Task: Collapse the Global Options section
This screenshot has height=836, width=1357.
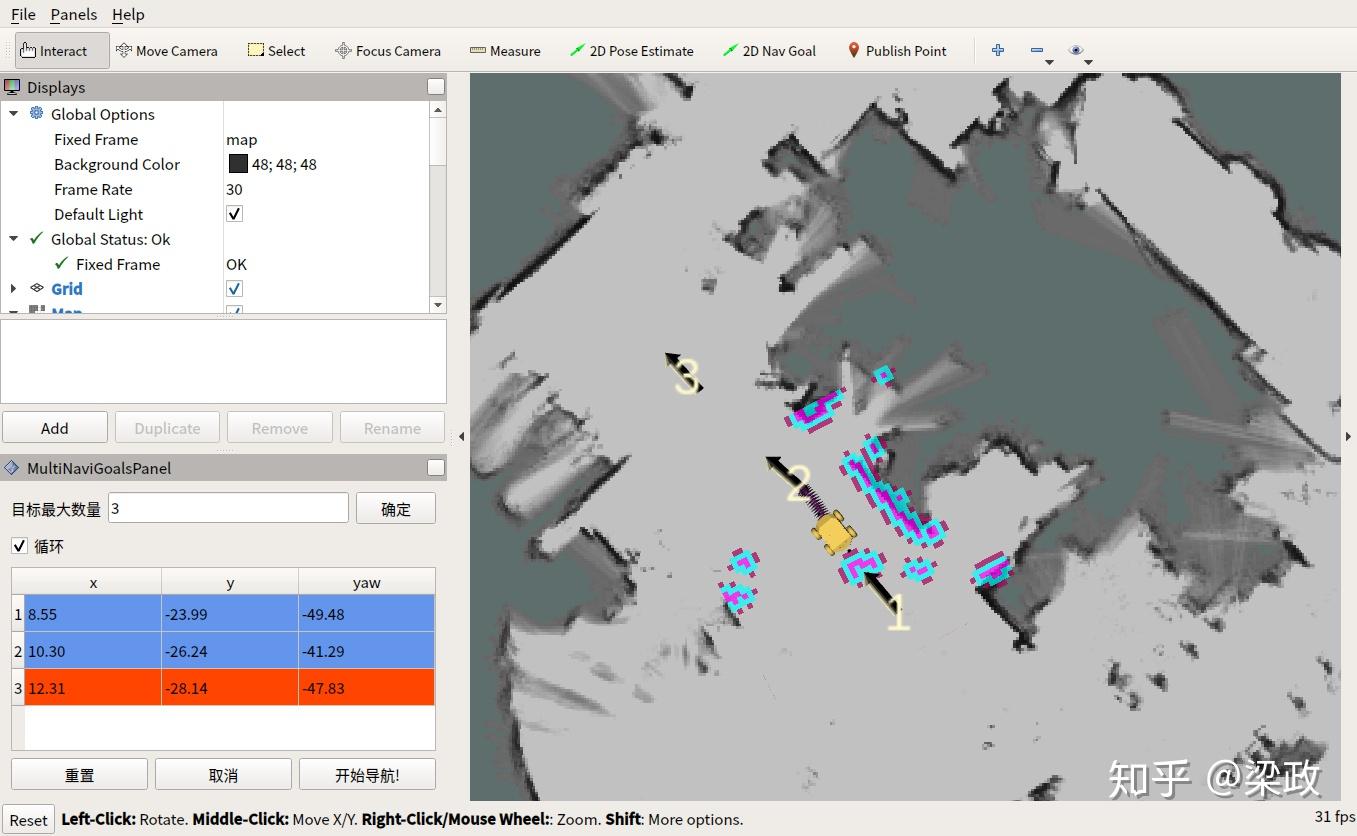Action: click(13, 114)
